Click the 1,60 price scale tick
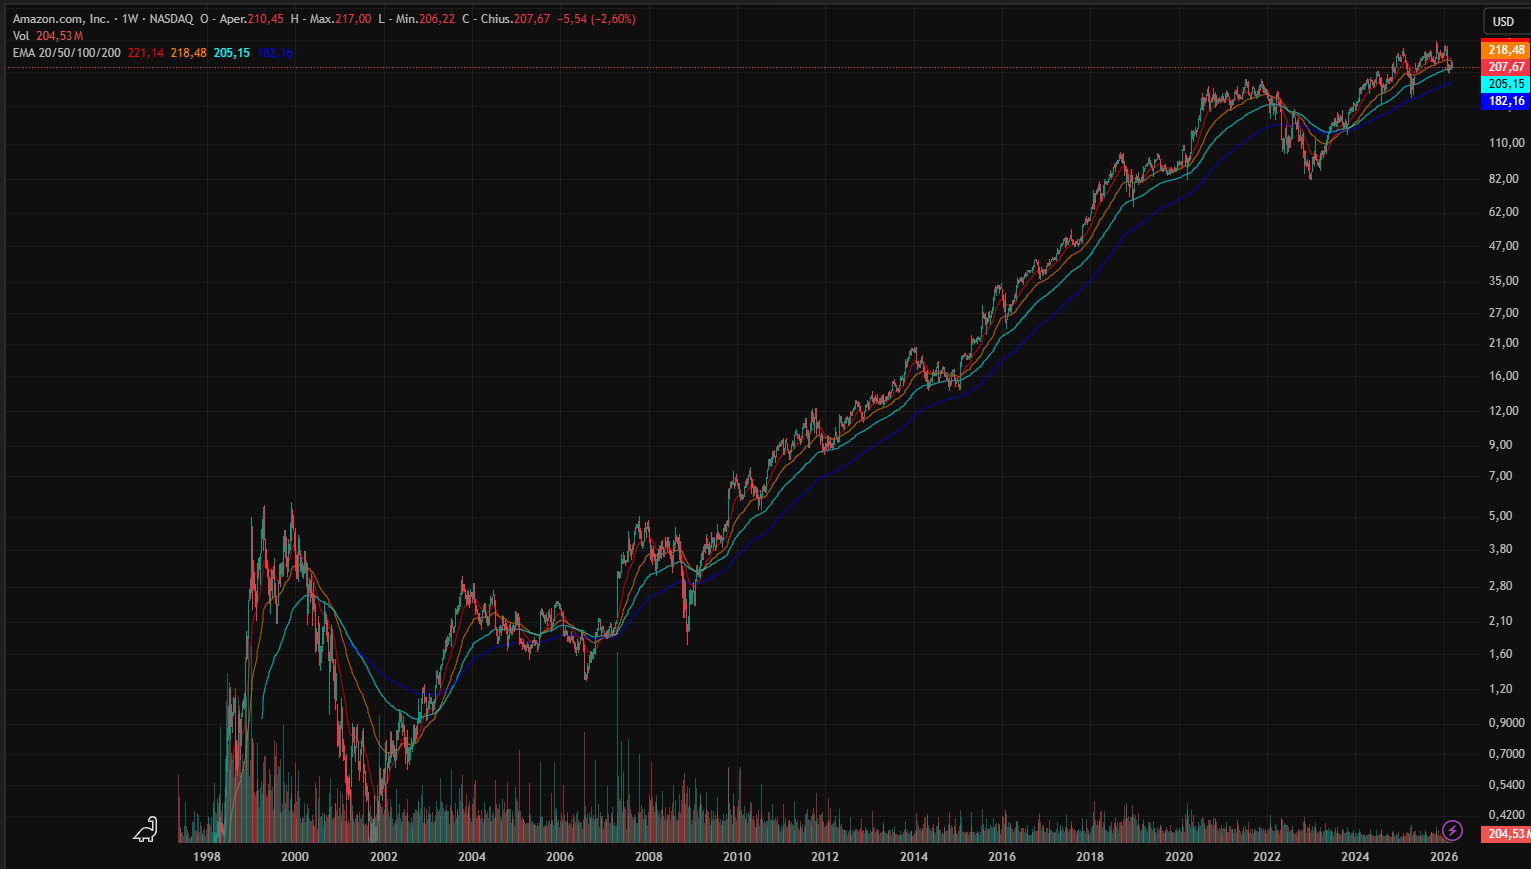Screen dimensions: 1531x869 click(1501, 654)
